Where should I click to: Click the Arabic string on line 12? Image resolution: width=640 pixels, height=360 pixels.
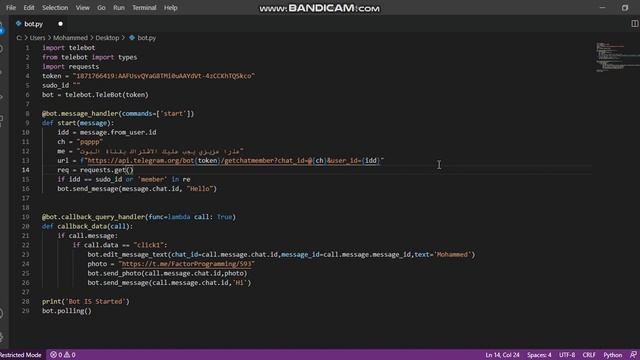coord(160,151)
